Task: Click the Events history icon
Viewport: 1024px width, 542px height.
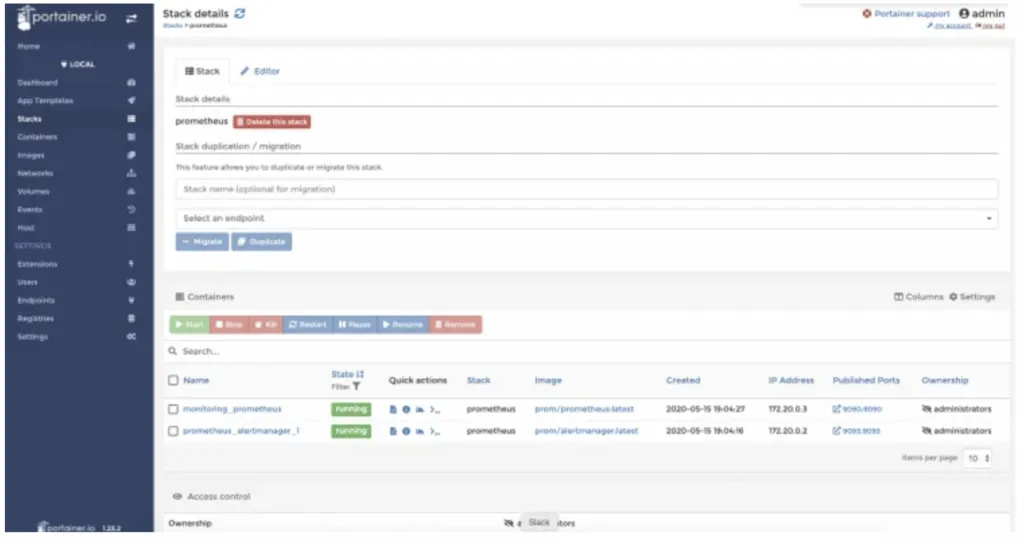Action: click(131, 210)
